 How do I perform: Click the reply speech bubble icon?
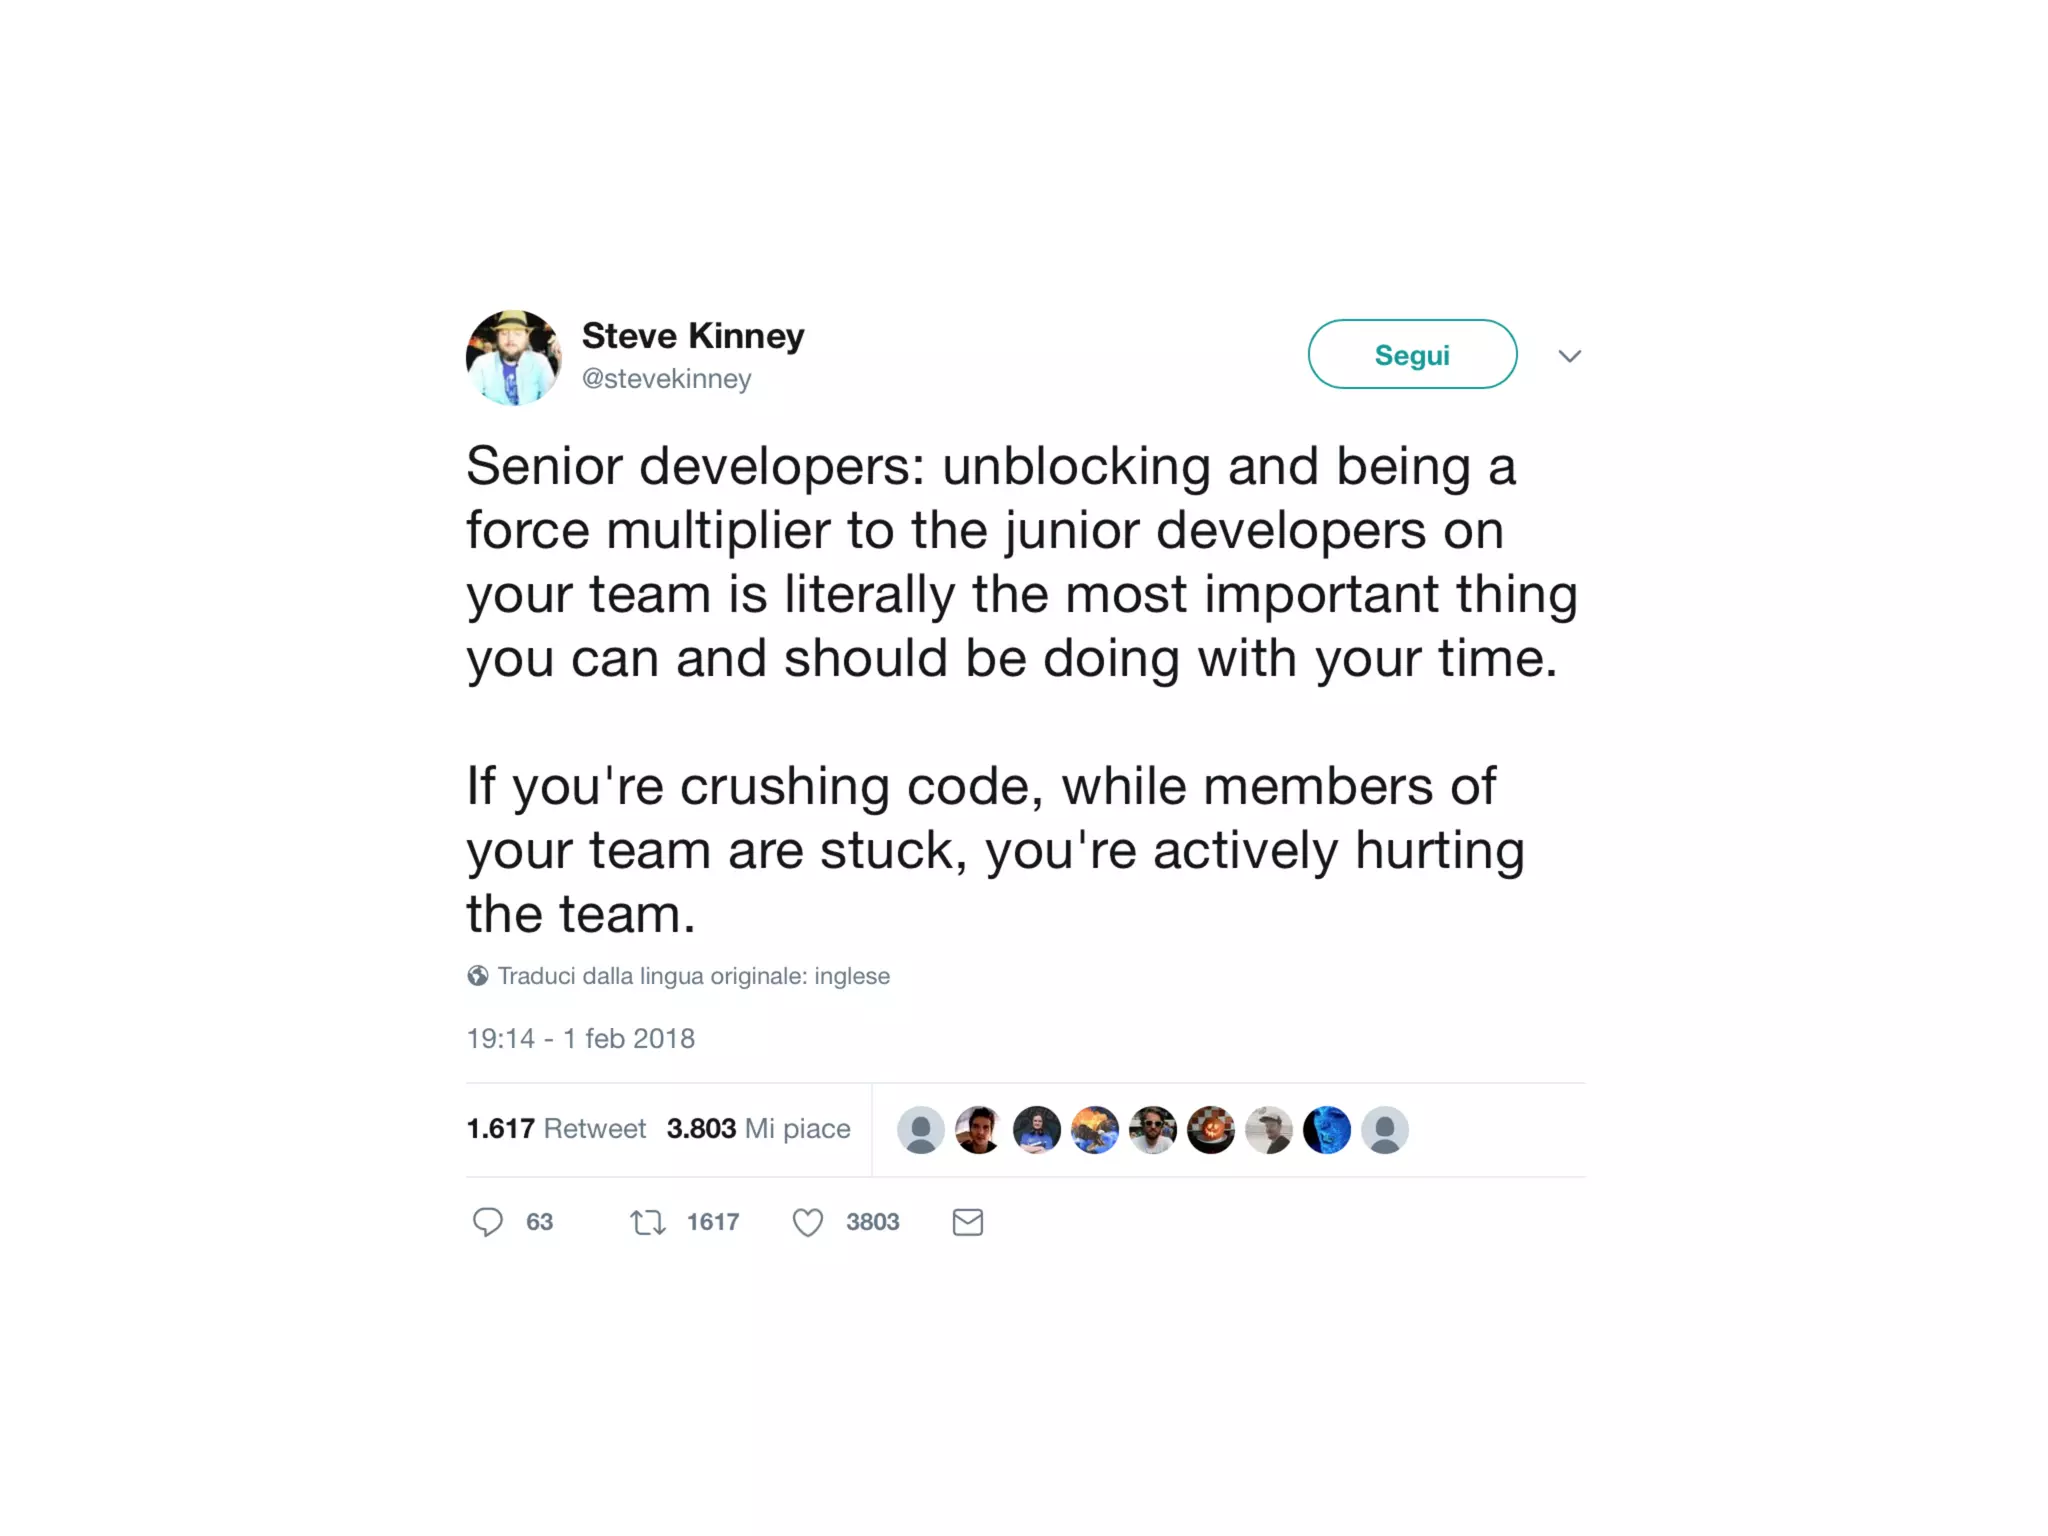point(488,1222)
